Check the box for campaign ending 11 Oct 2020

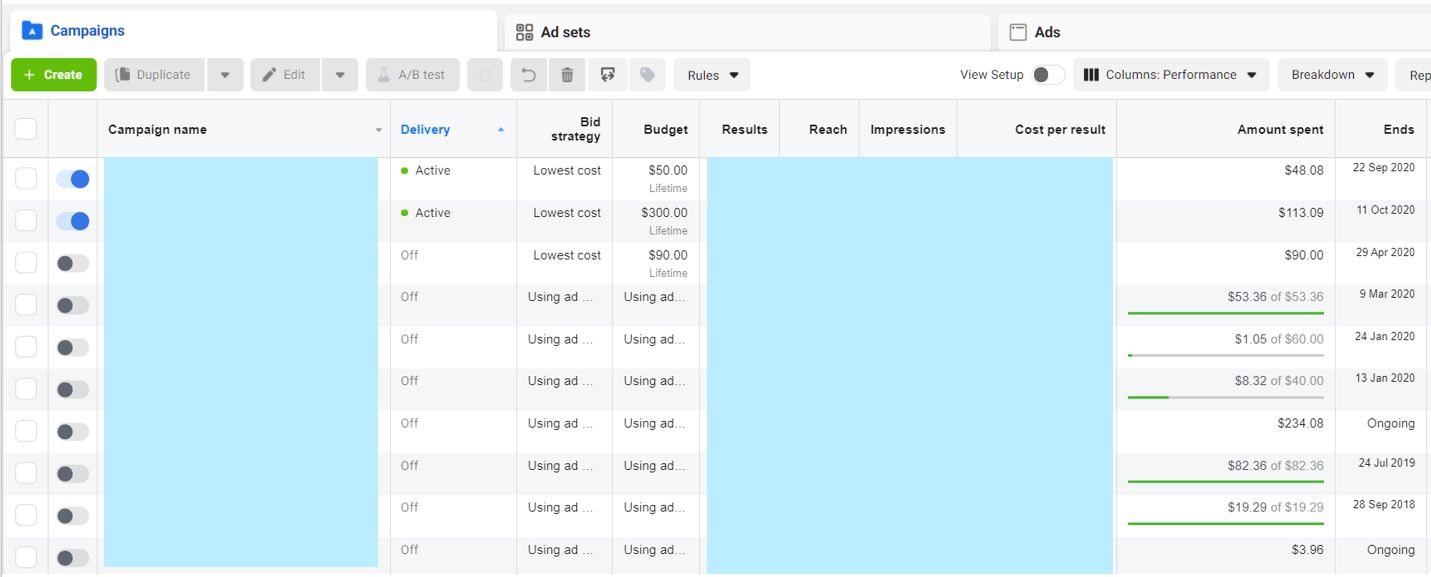coord(26,221)
